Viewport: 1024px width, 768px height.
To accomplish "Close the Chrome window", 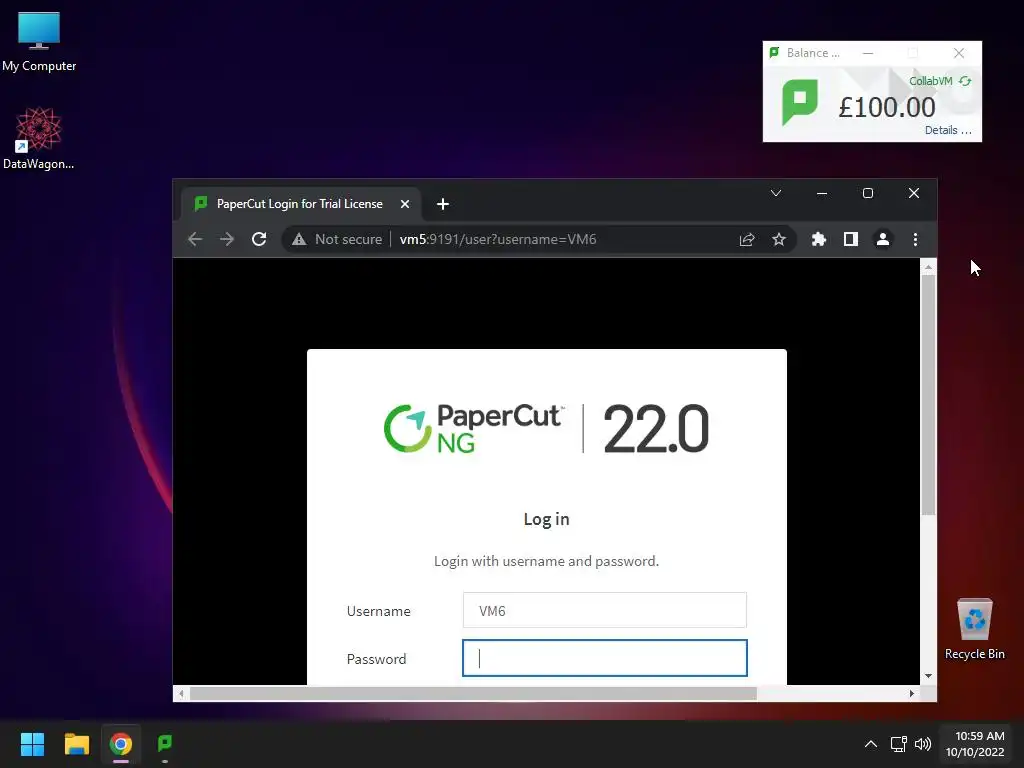I will point(914,193).
